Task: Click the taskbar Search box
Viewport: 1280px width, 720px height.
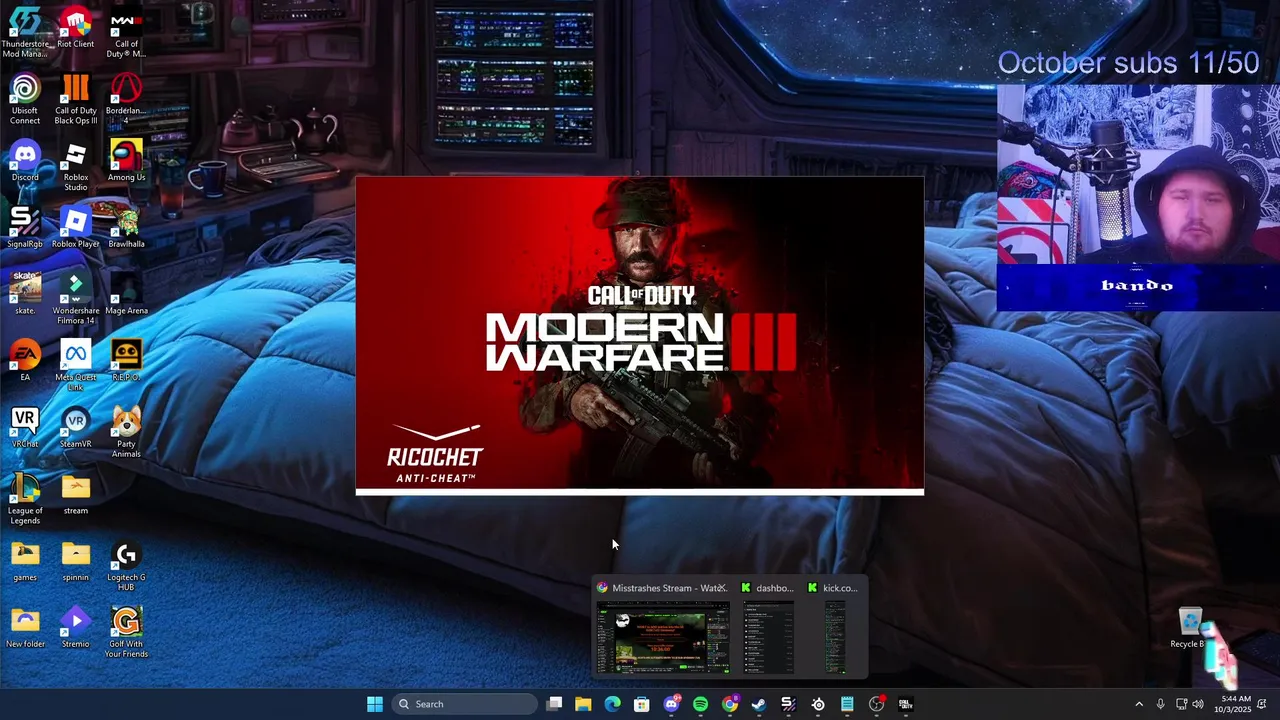Action: [x=464, y=704]
